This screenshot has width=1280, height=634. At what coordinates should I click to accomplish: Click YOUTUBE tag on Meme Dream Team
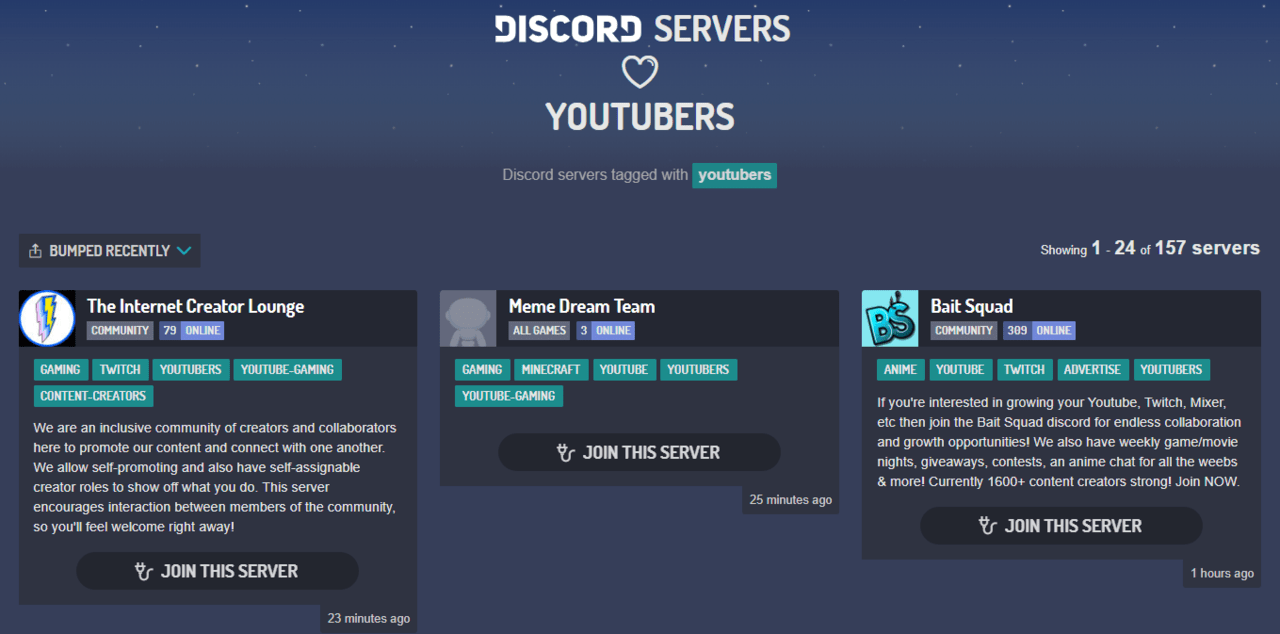pyautogui.click(x=624, y=369)
